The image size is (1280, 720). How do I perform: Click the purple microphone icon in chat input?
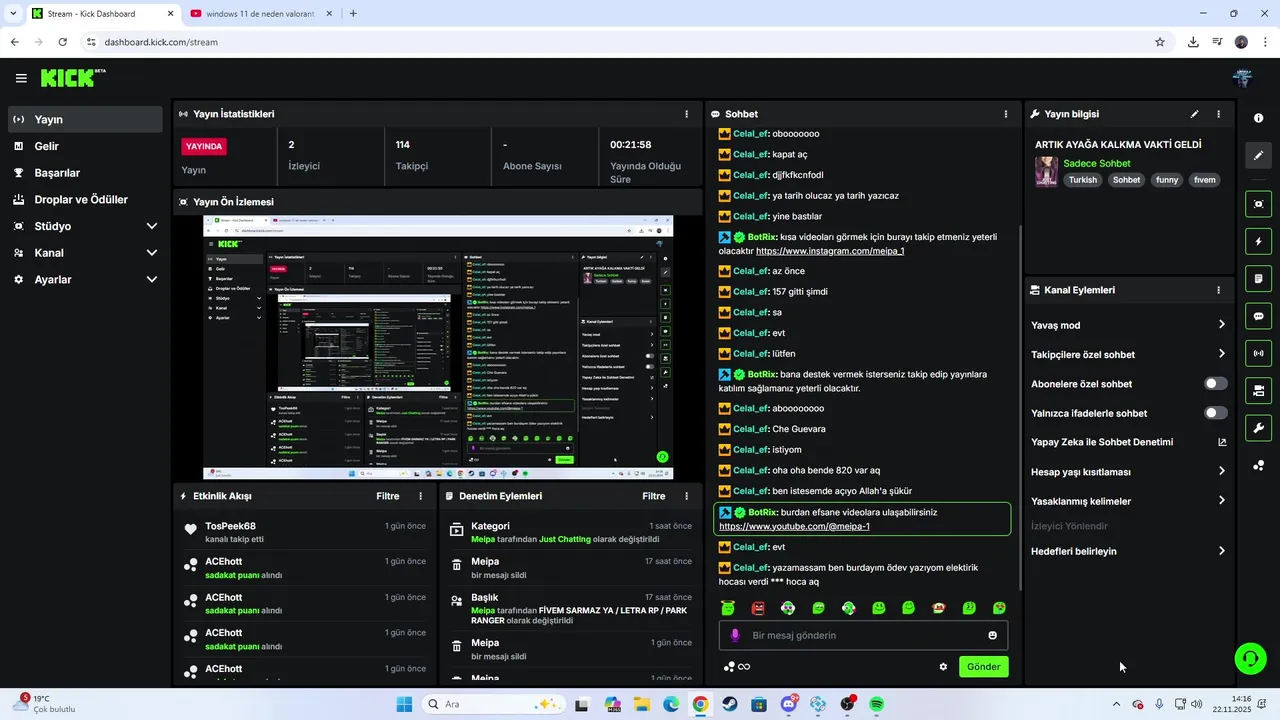click(x=735, y=635)
